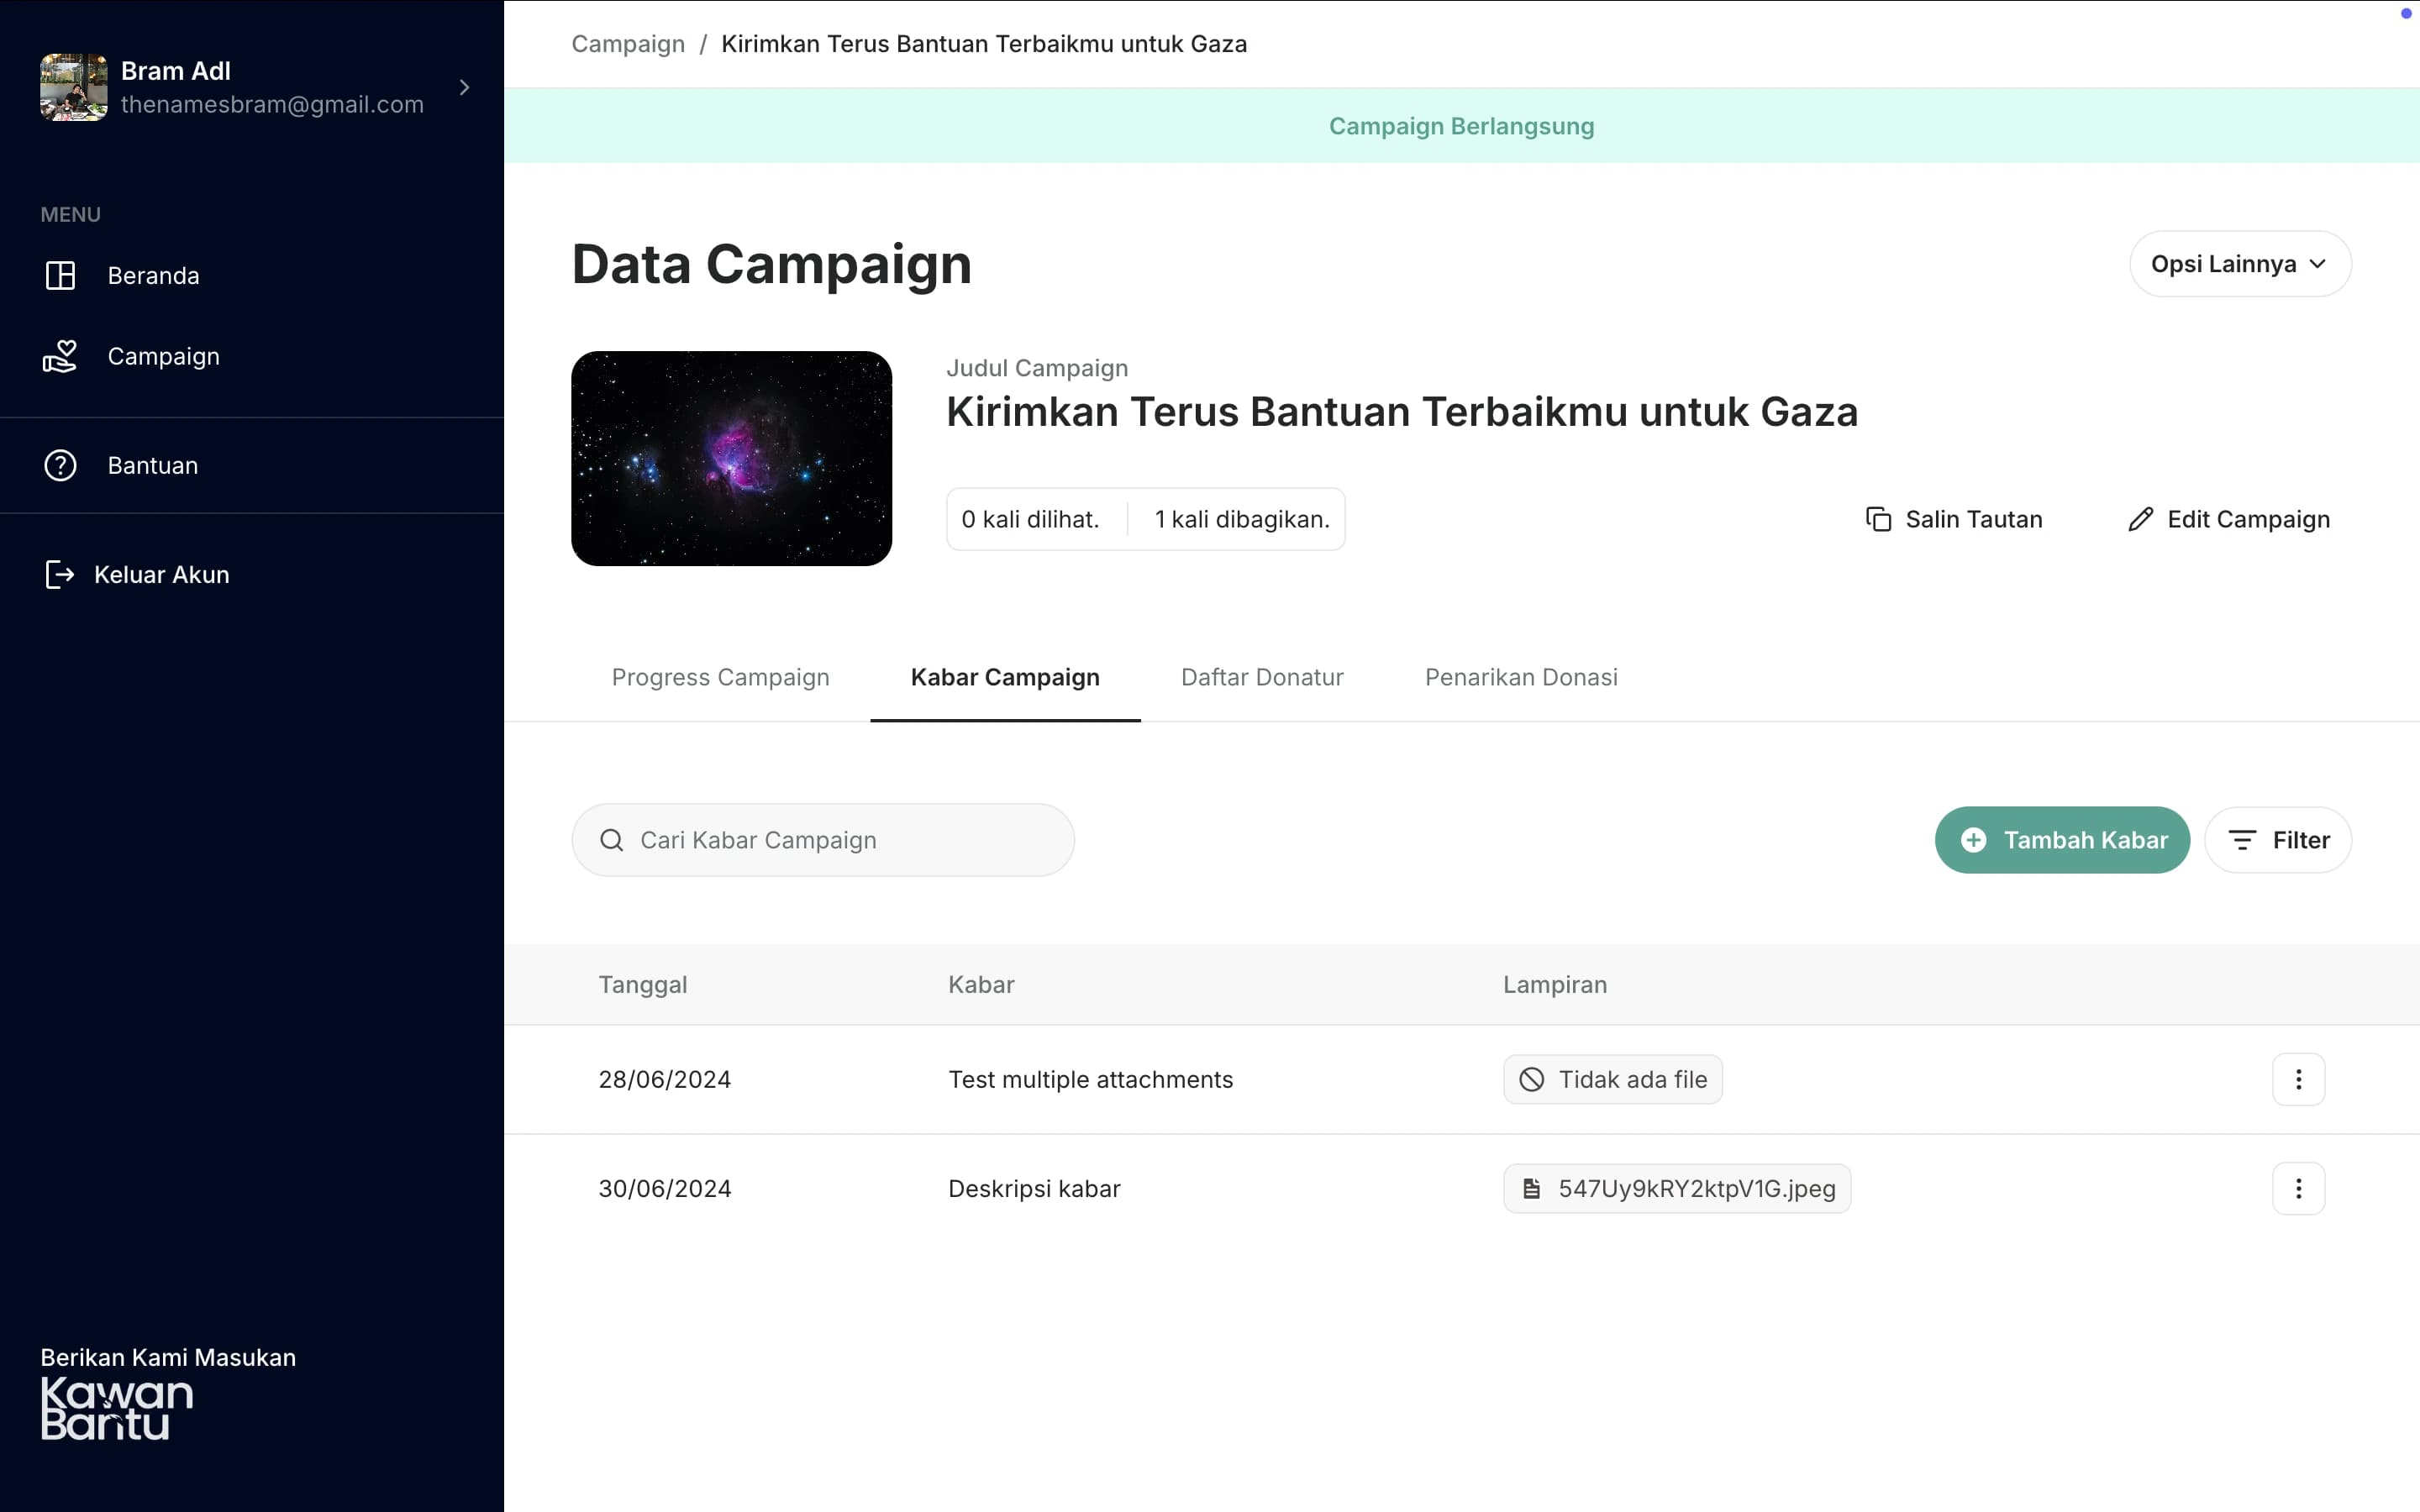Click the question mark Bantuan icon

tap(60, 465)
